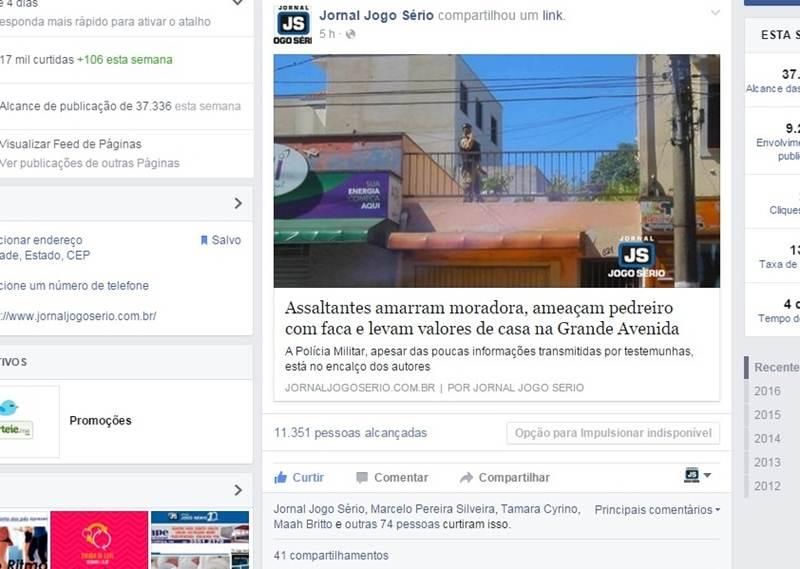Click the Compartilhar arrow icon
This screenshot has height=569, width=800.
(466, 477)
